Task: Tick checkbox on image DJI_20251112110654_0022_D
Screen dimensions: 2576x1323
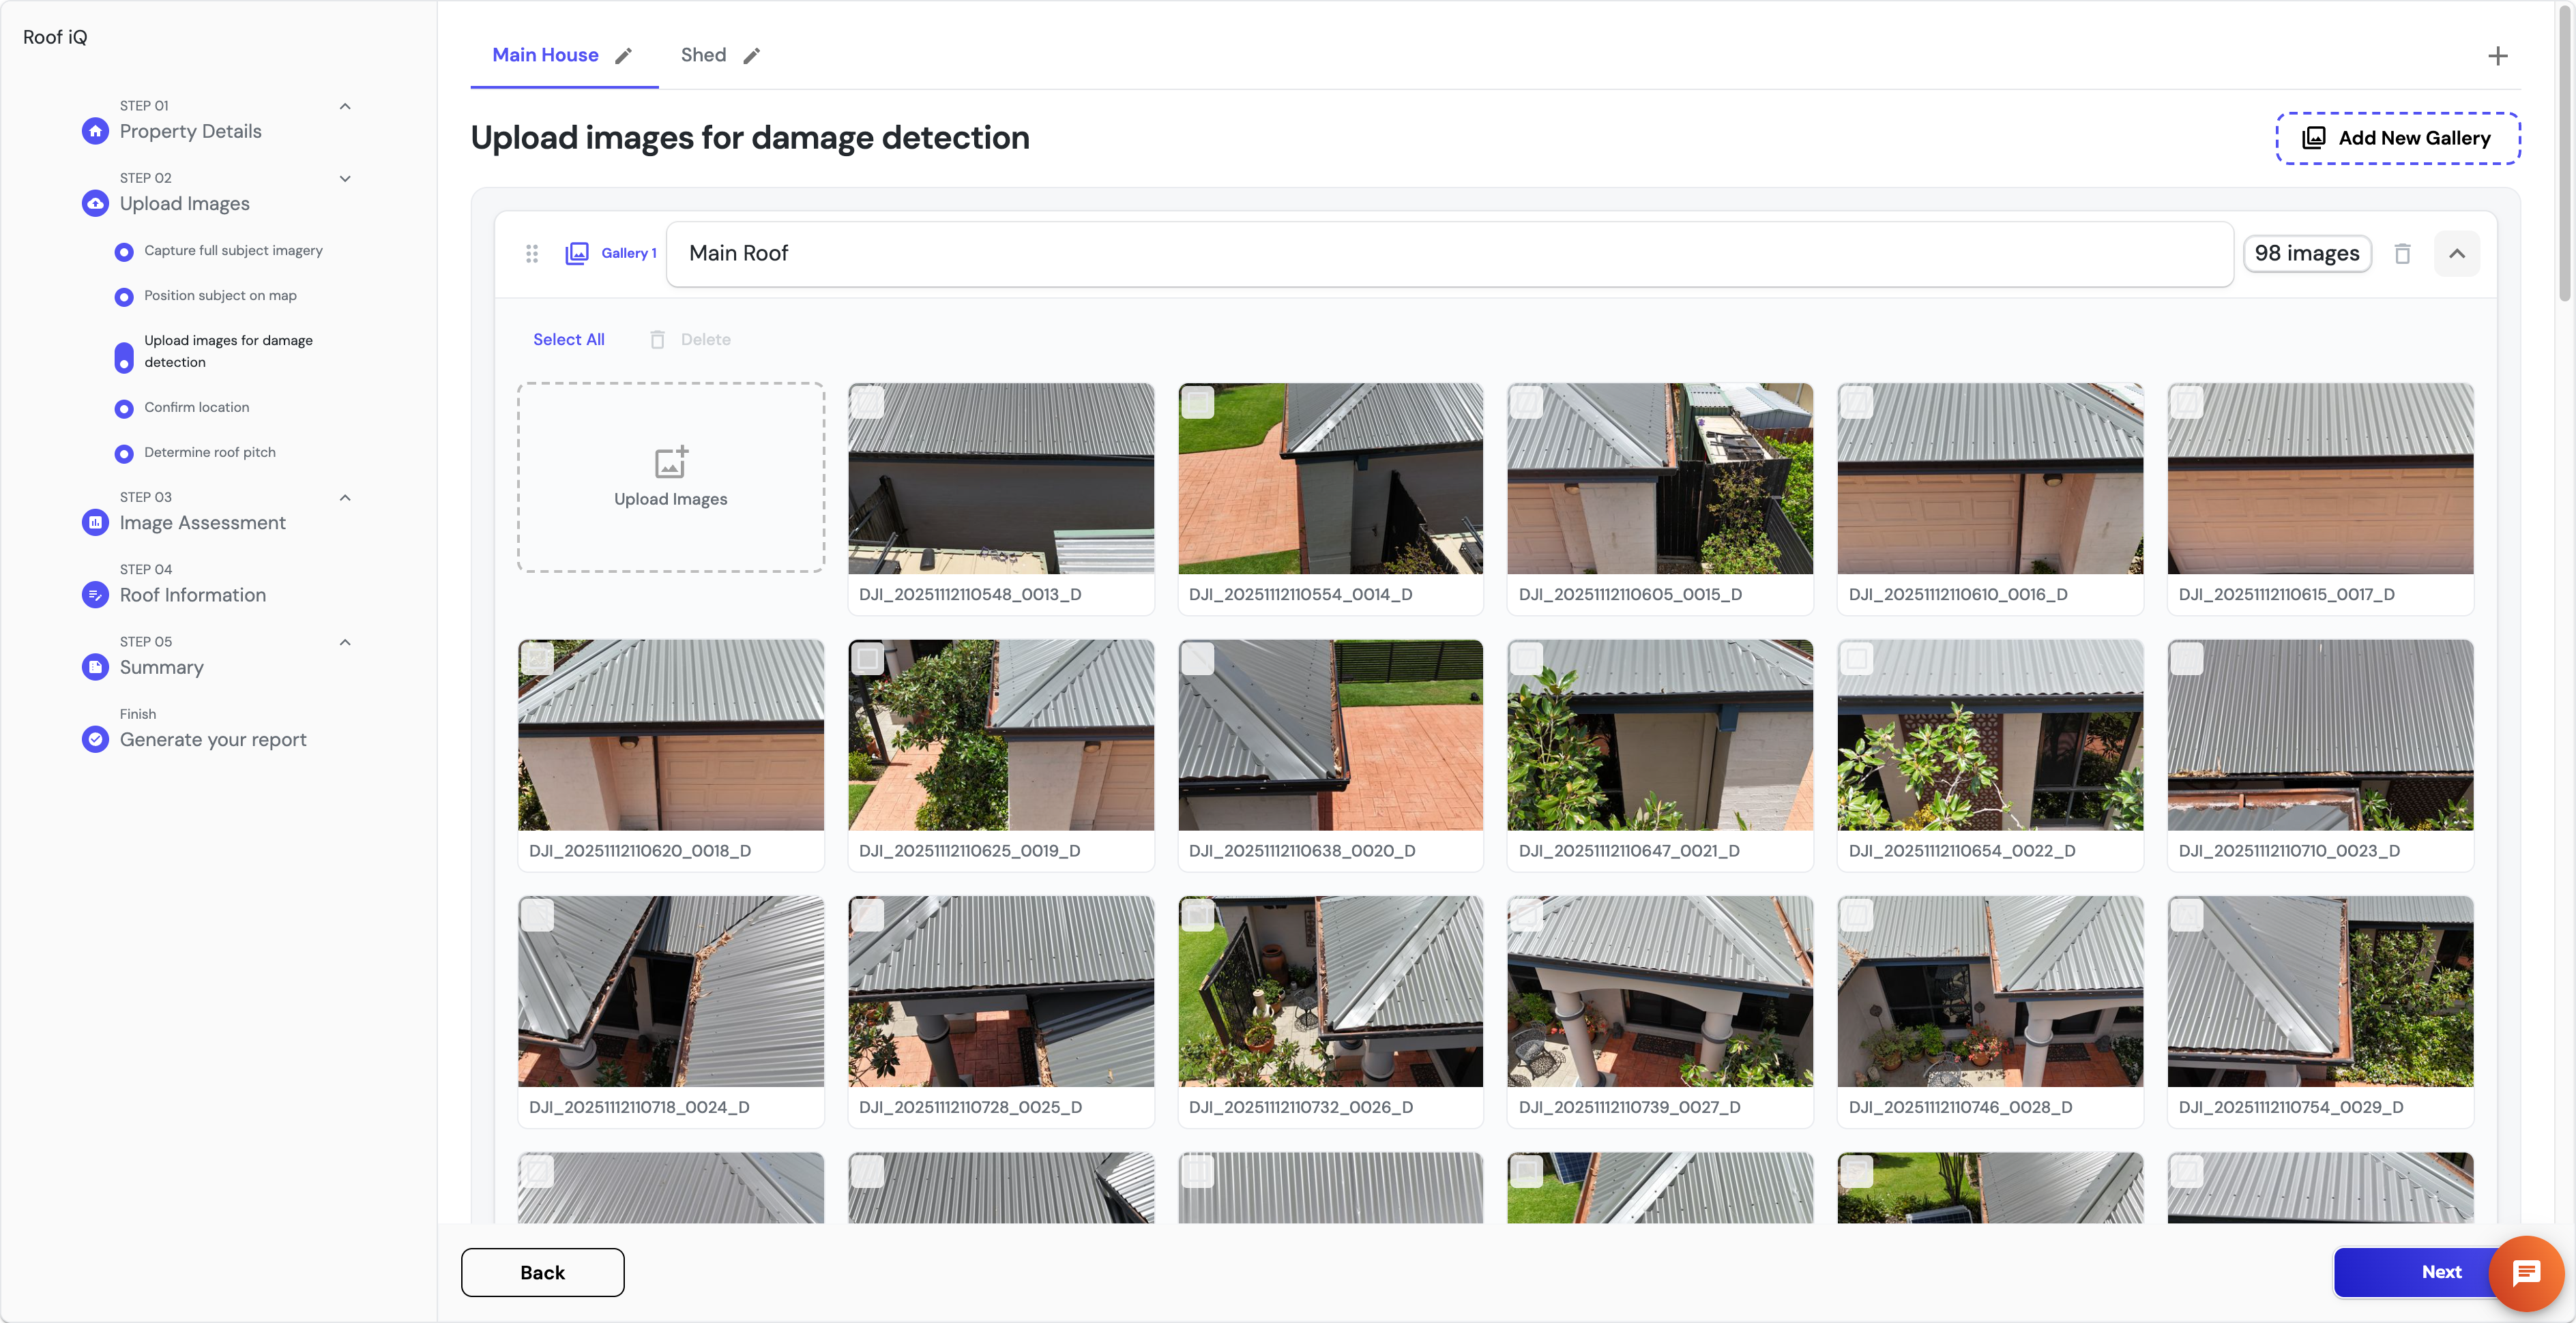Action: click(x=1856, y=659)
